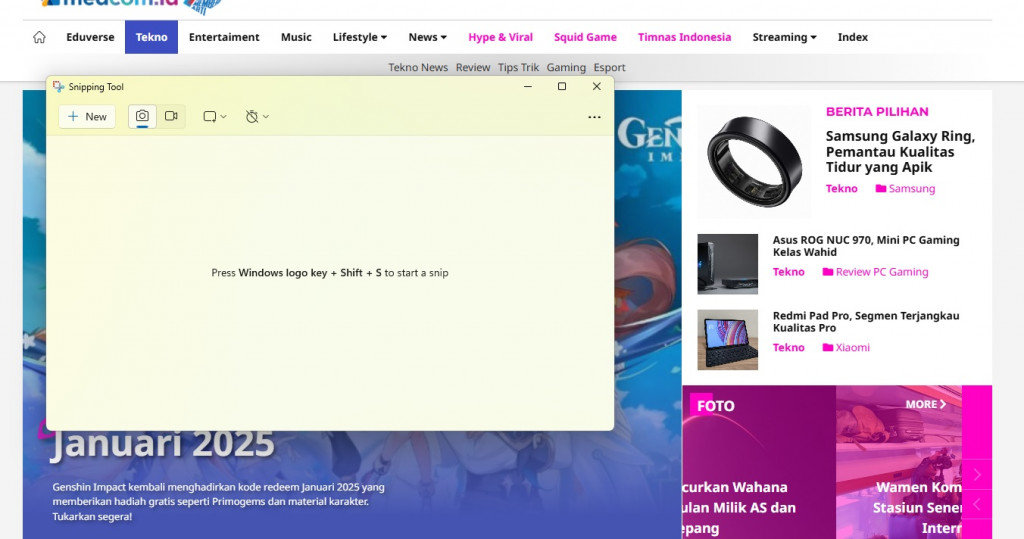
Task: Switch to Record mode video icon
Action: click(x=171, y=116)
